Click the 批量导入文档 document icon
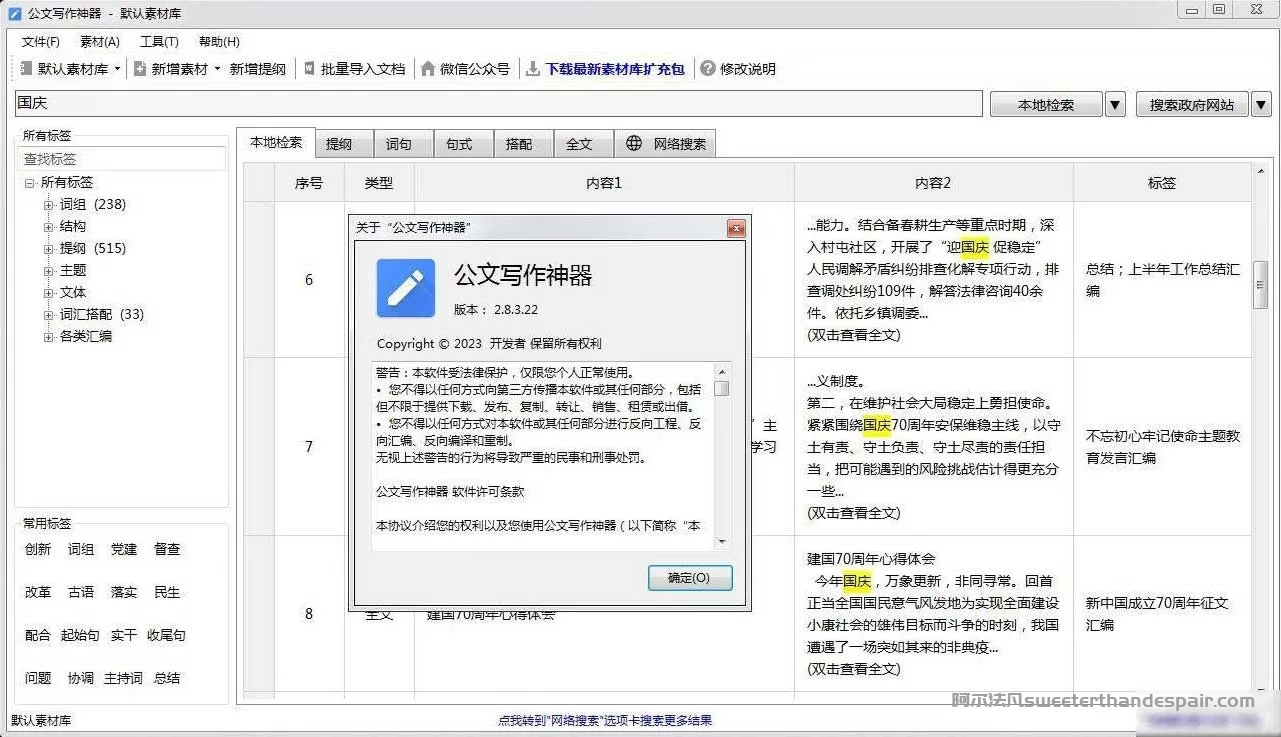The image size is (1281, 737). 310,69
